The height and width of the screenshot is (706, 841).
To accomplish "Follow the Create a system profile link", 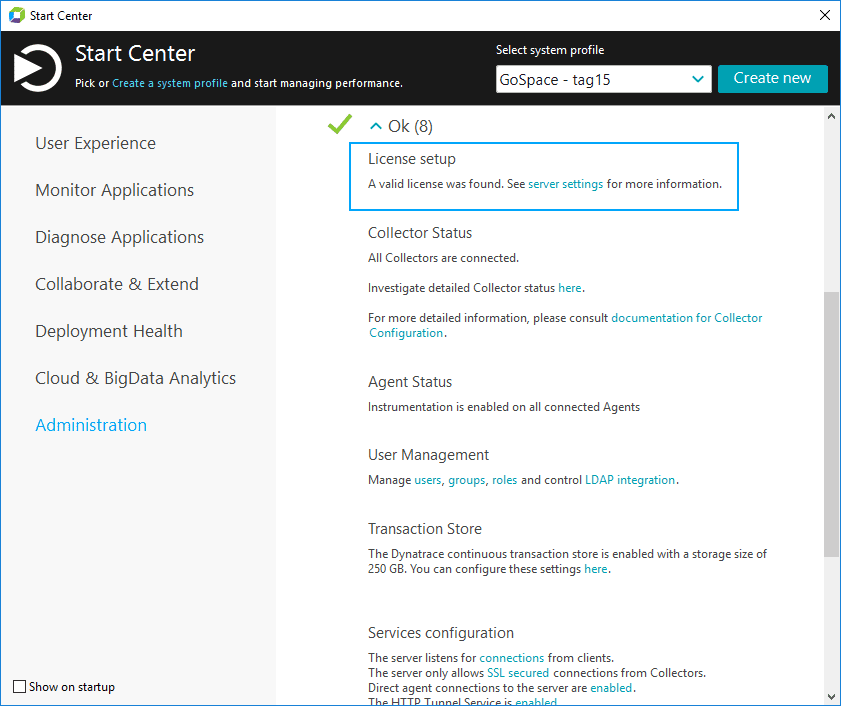I will (169, 83).
